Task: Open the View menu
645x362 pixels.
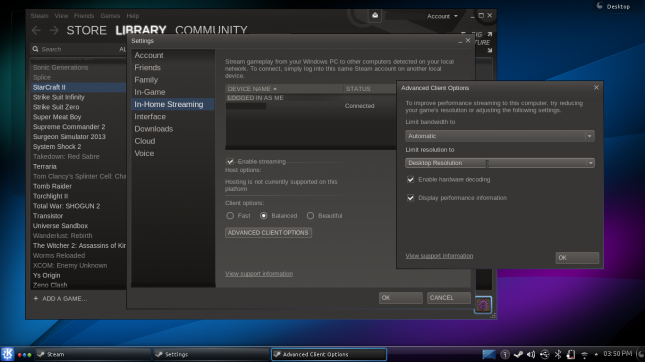Action: pos(61,16)
